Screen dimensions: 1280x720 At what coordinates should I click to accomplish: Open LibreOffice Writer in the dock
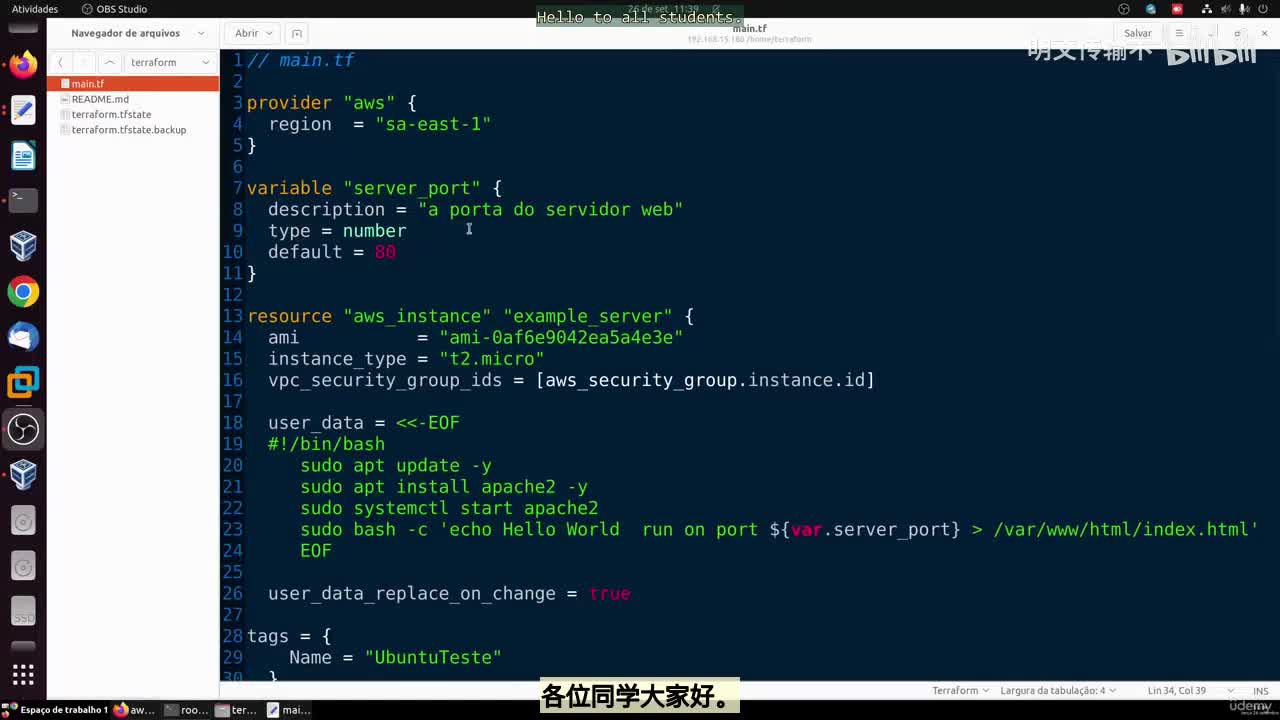tap(23, 156)
